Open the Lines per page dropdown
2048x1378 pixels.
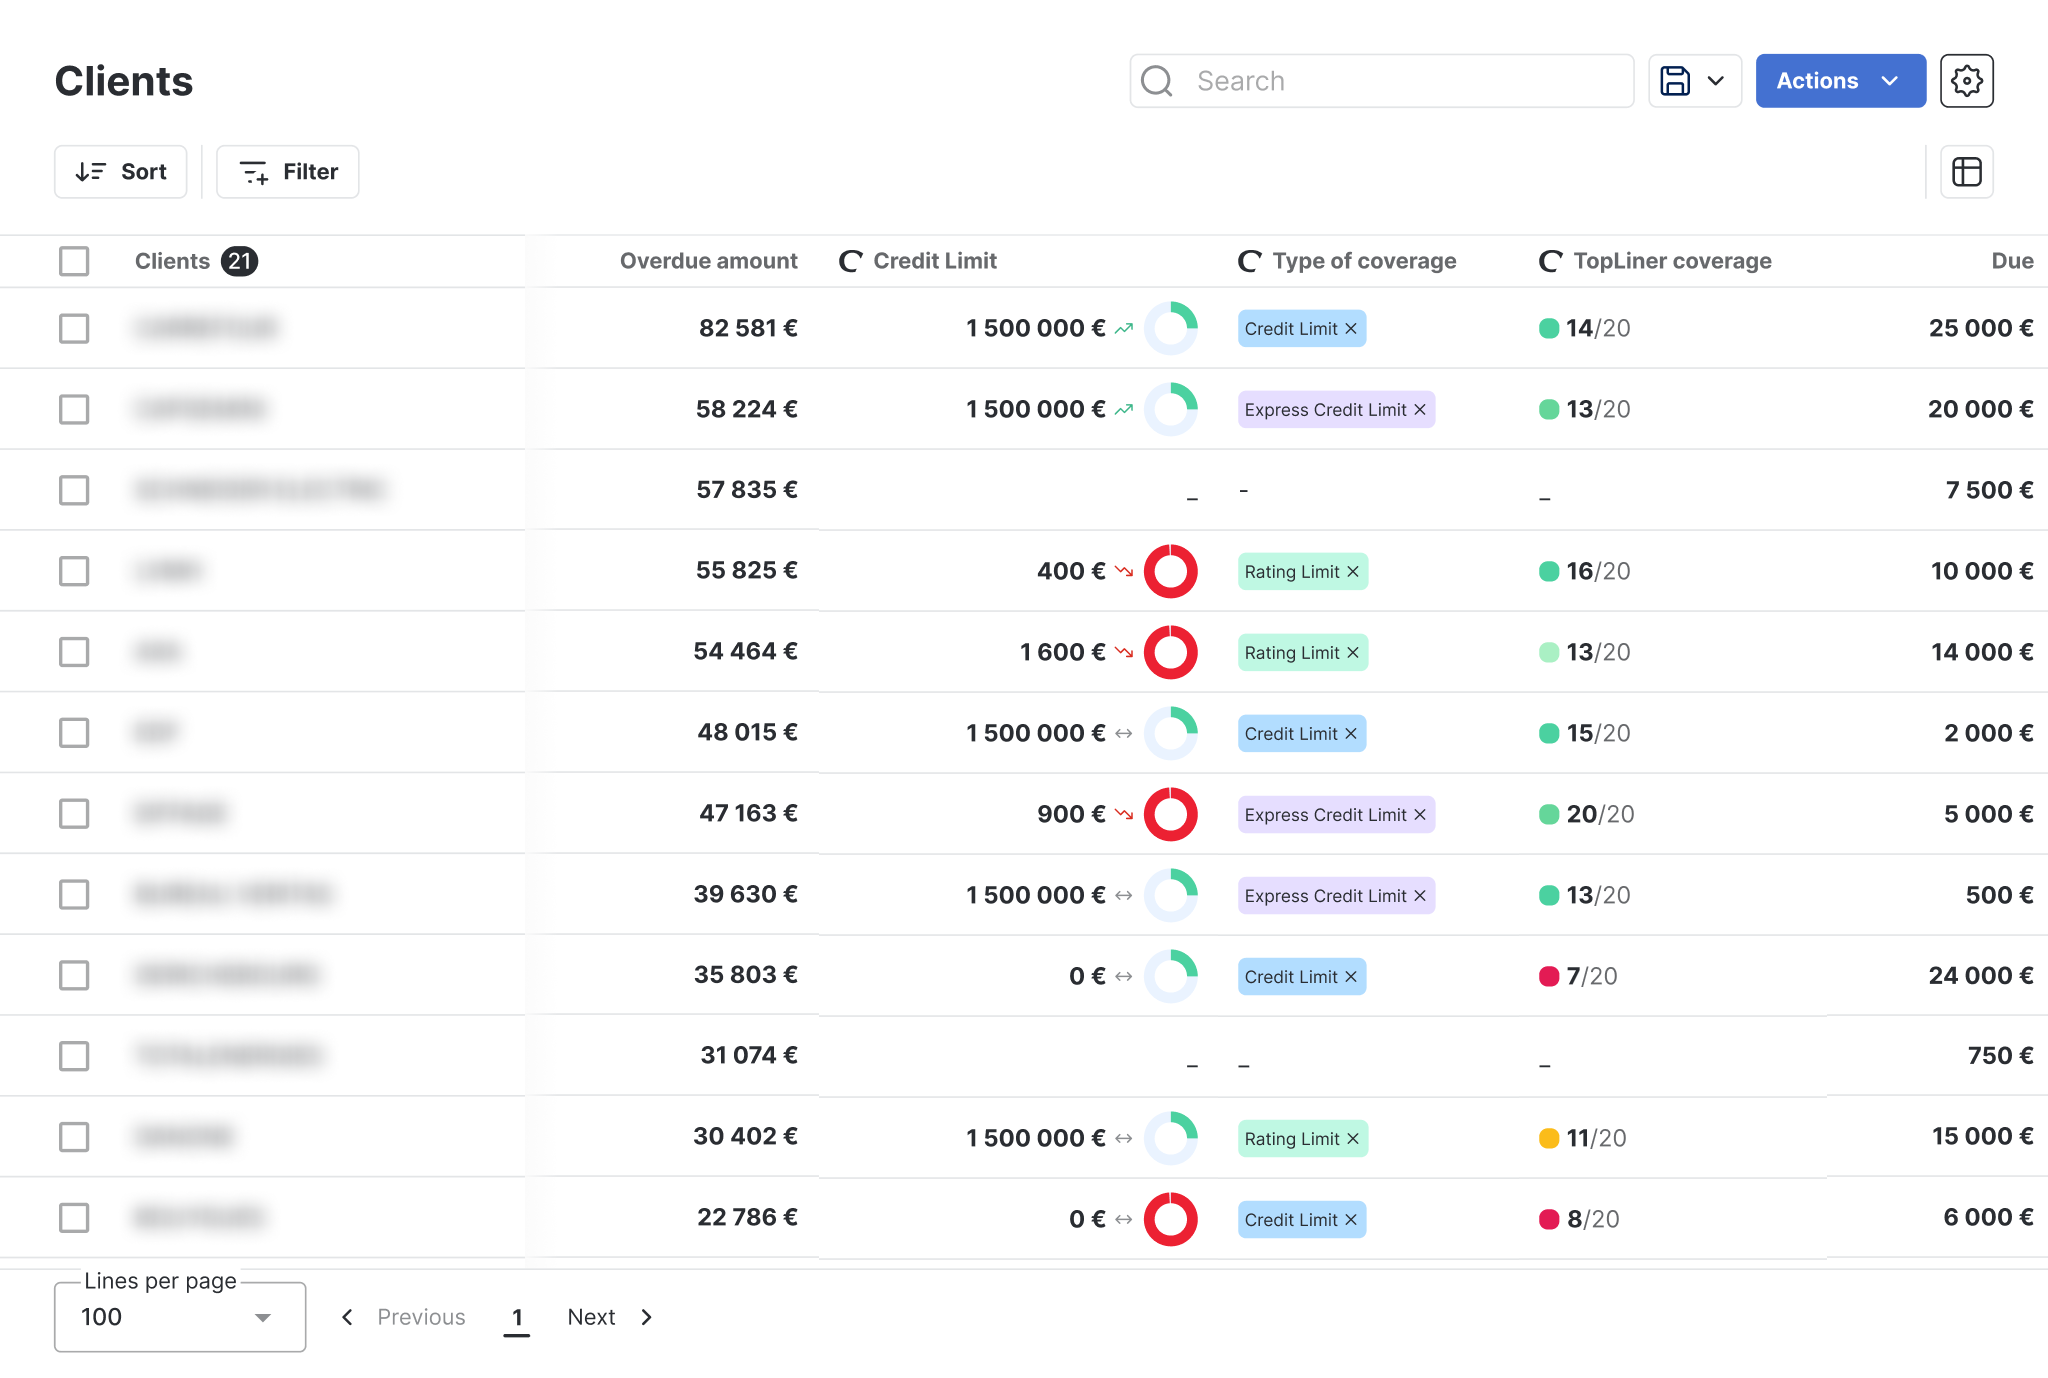[180, 1317]
